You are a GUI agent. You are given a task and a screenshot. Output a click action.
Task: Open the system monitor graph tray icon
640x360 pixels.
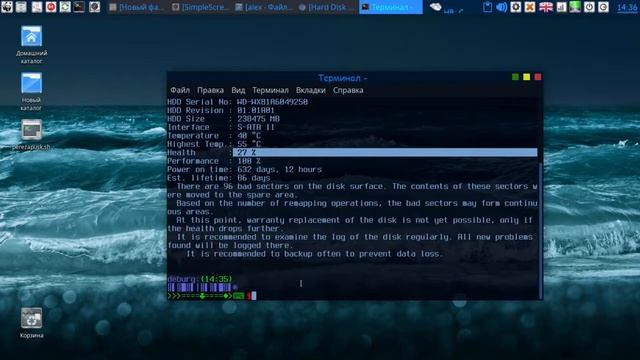pos(561,7)
